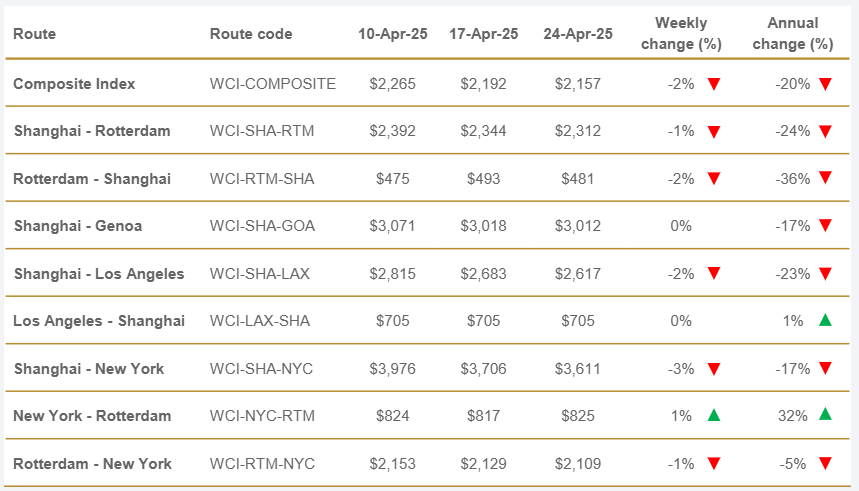Click the Rotterdam - New York route name
This screenshot has height=491, width=859.
93,463
